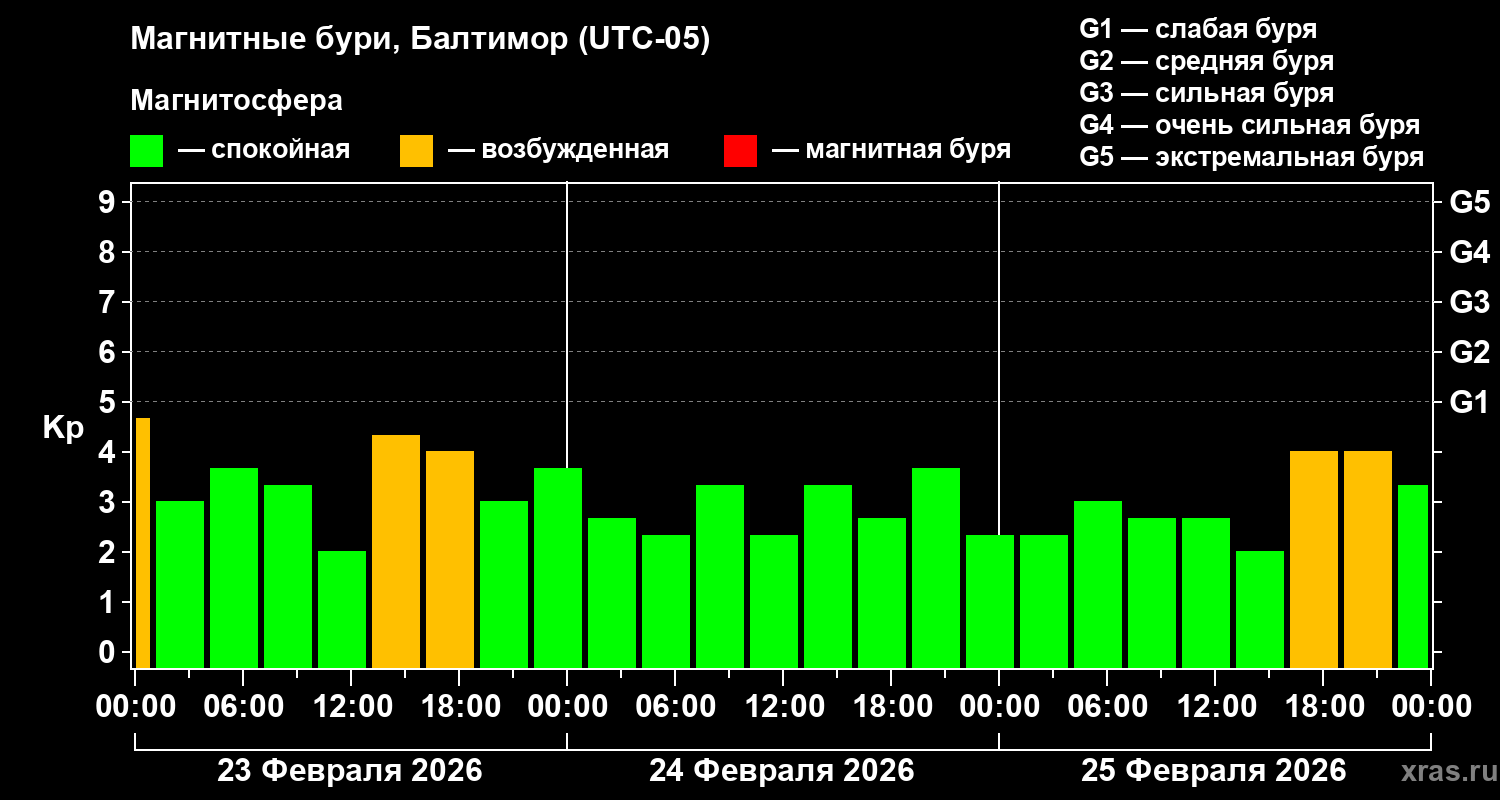1500x800 pixels.
Task: Click legend line 'G2 — средняя буря'
Action: (x=1206, y=61)
